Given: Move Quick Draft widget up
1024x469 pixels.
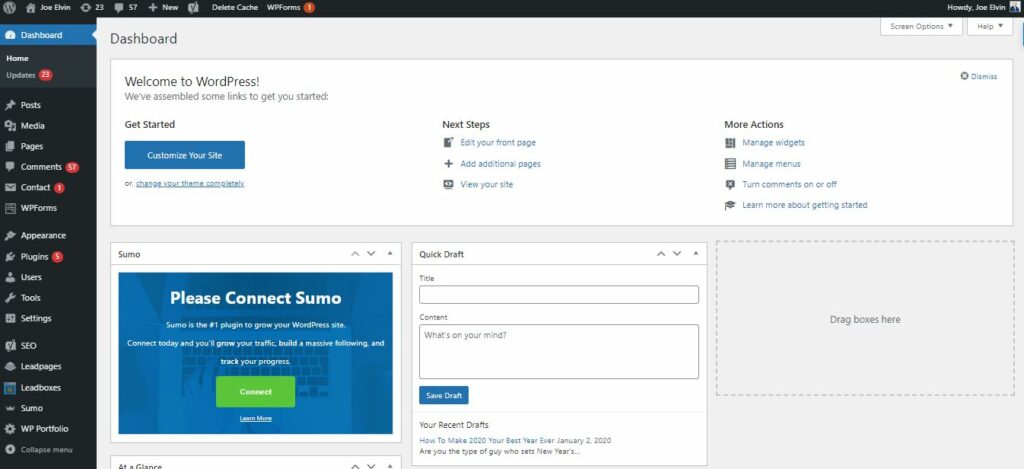Looking at the screenshot, I should [x=661, y=254].
